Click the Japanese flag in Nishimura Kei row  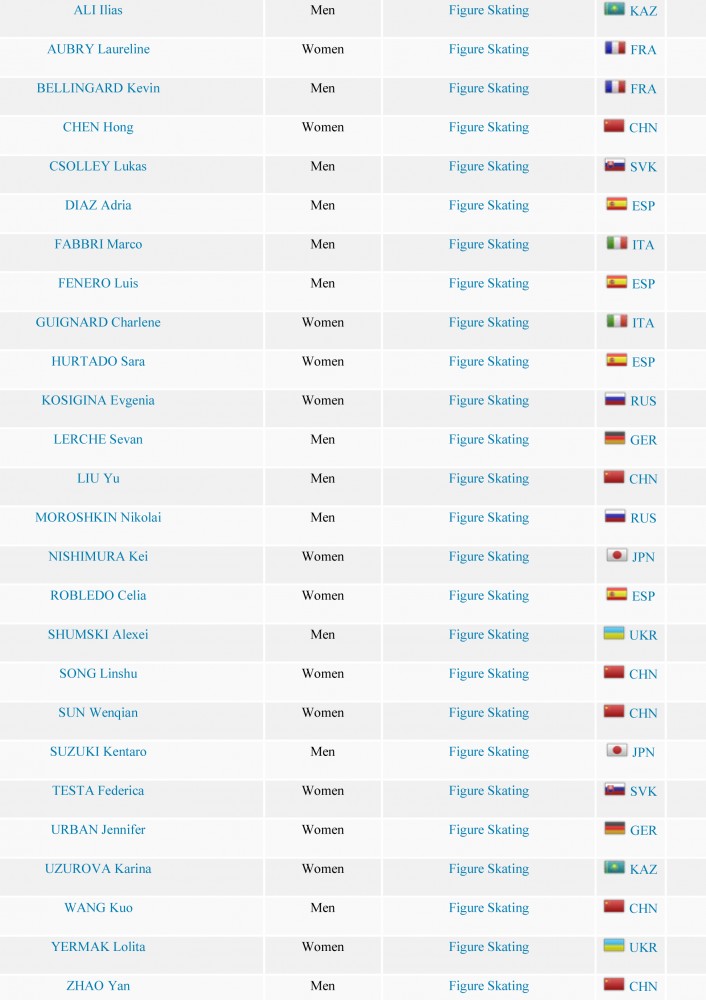point(617,555)
